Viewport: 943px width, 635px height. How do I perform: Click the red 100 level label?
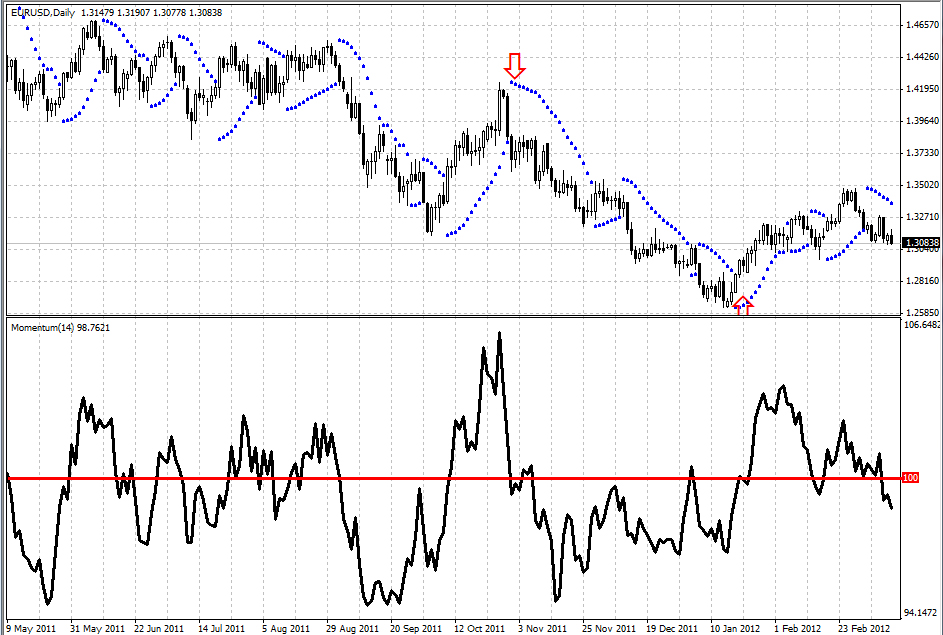(909, 479)
